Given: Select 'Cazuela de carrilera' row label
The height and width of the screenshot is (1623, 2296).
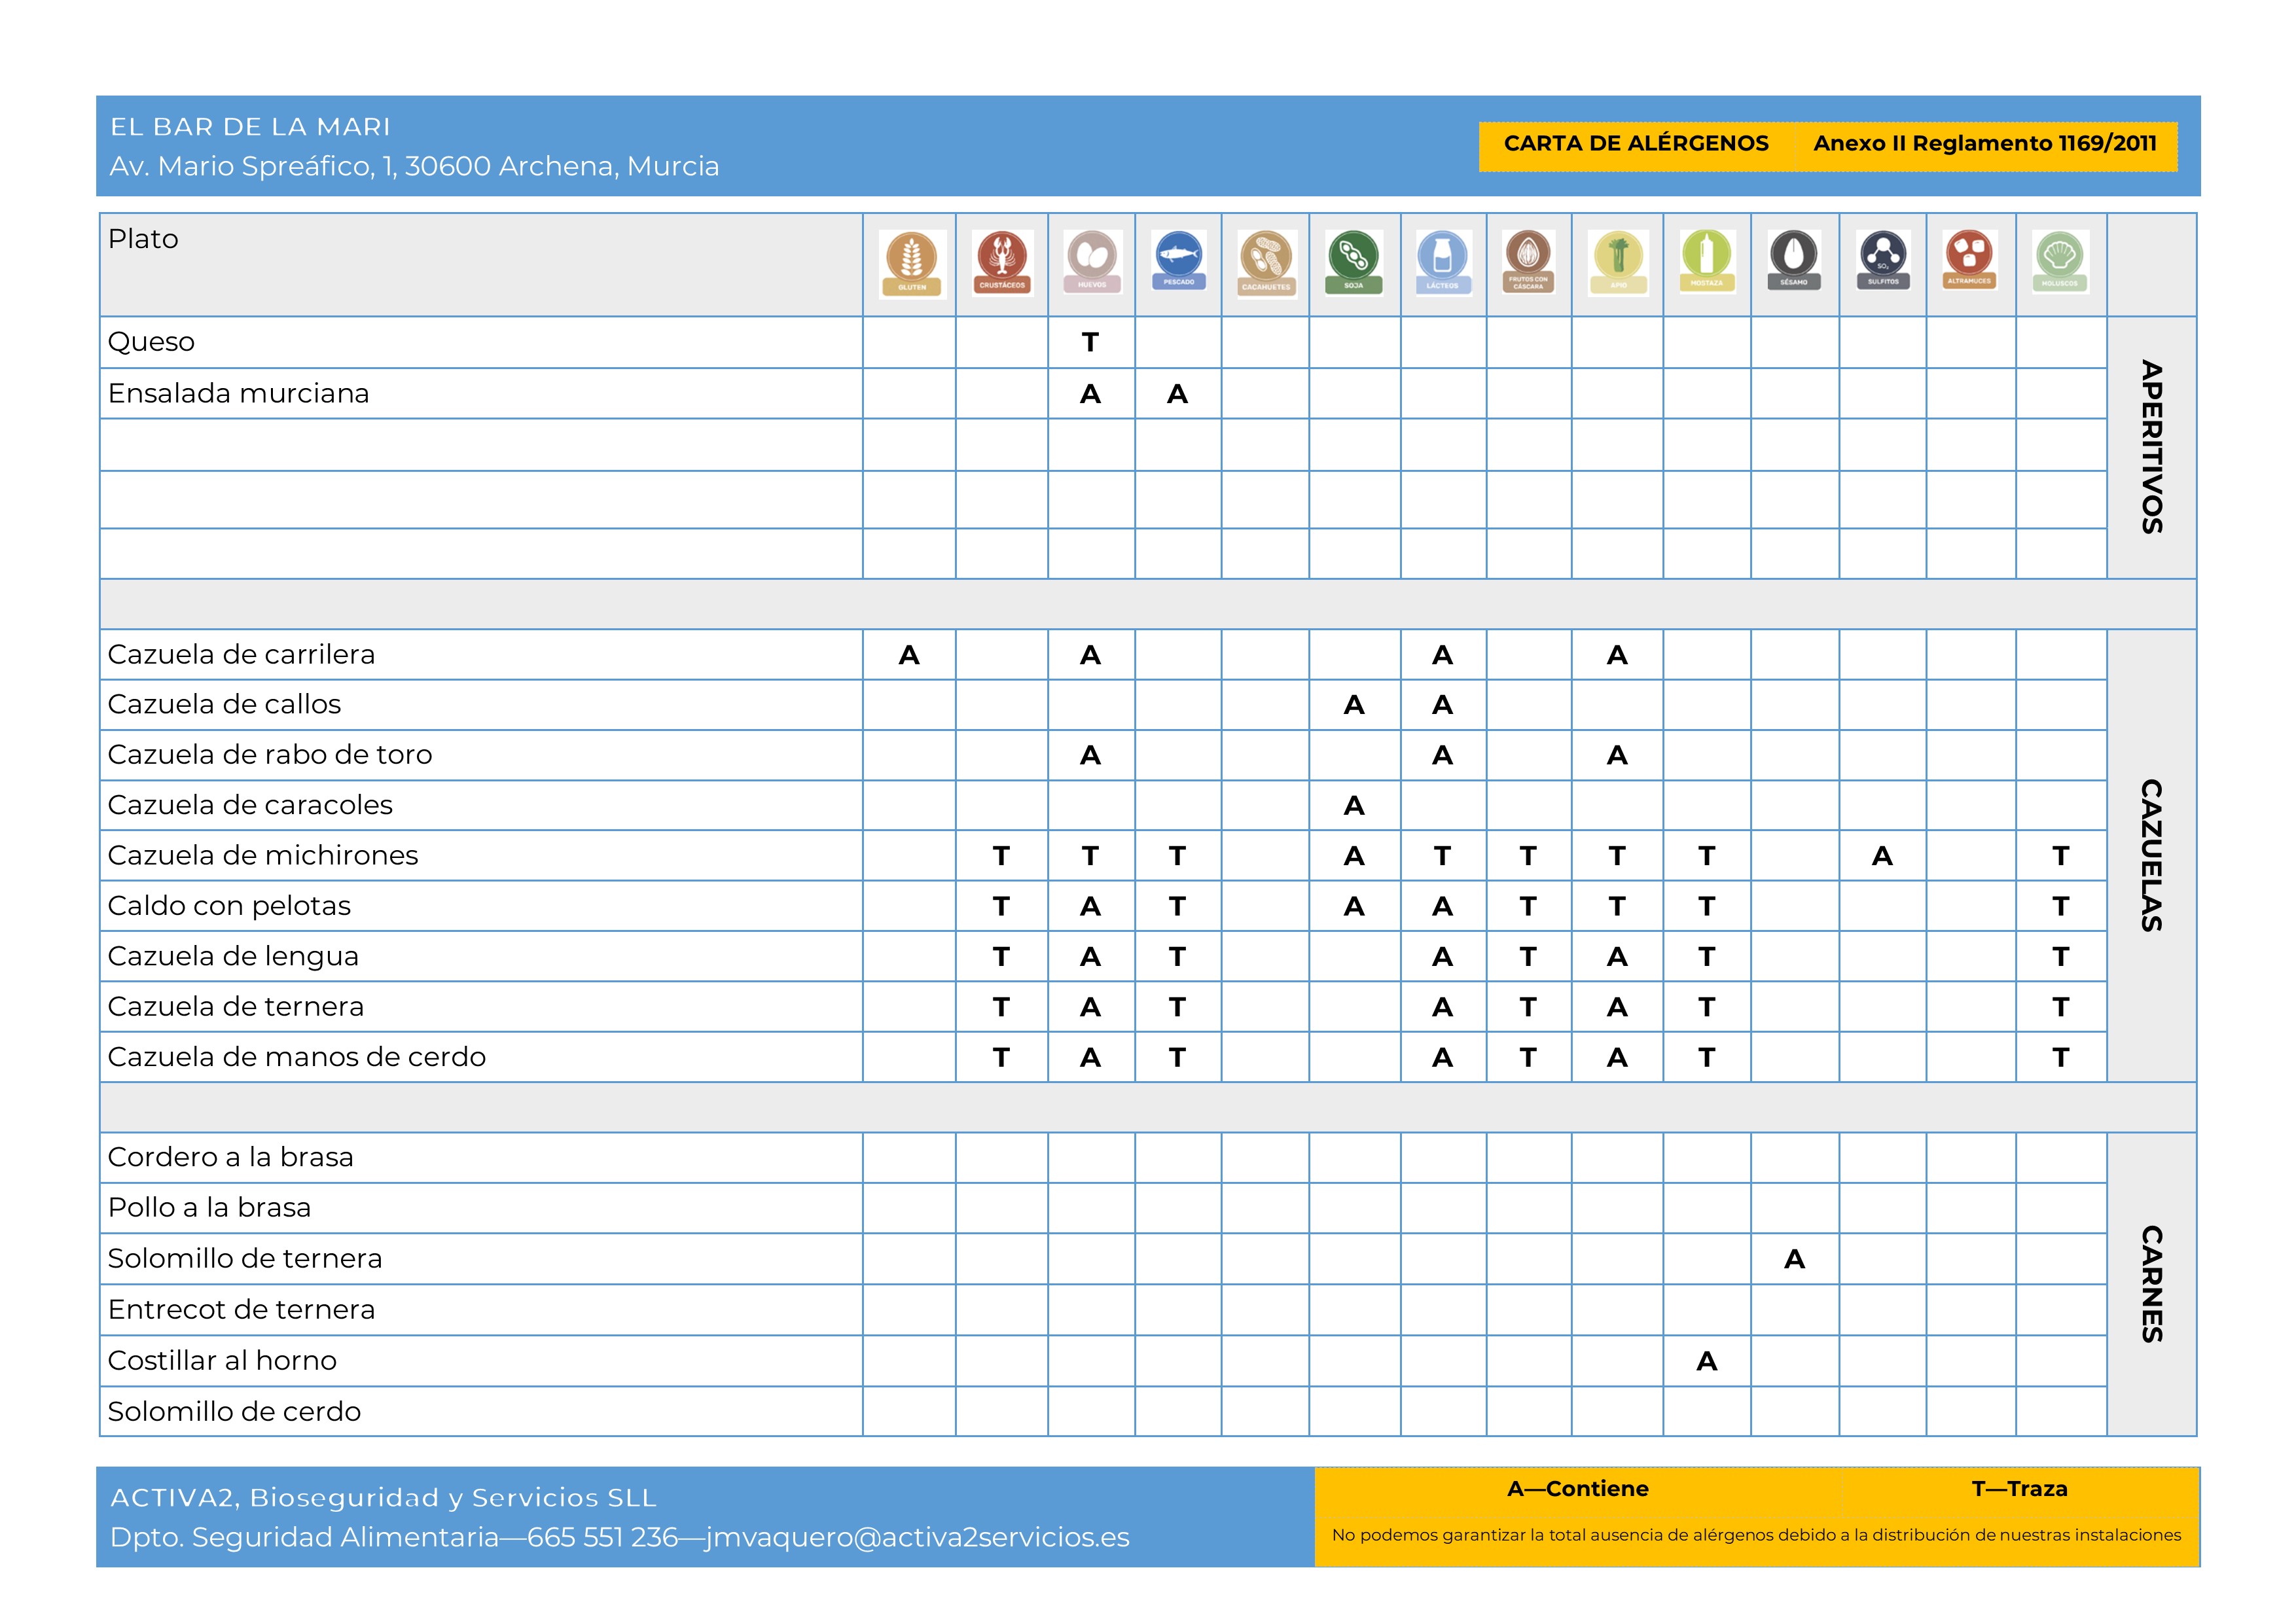Looking at the screenshot, I should [x=241, y=654].
